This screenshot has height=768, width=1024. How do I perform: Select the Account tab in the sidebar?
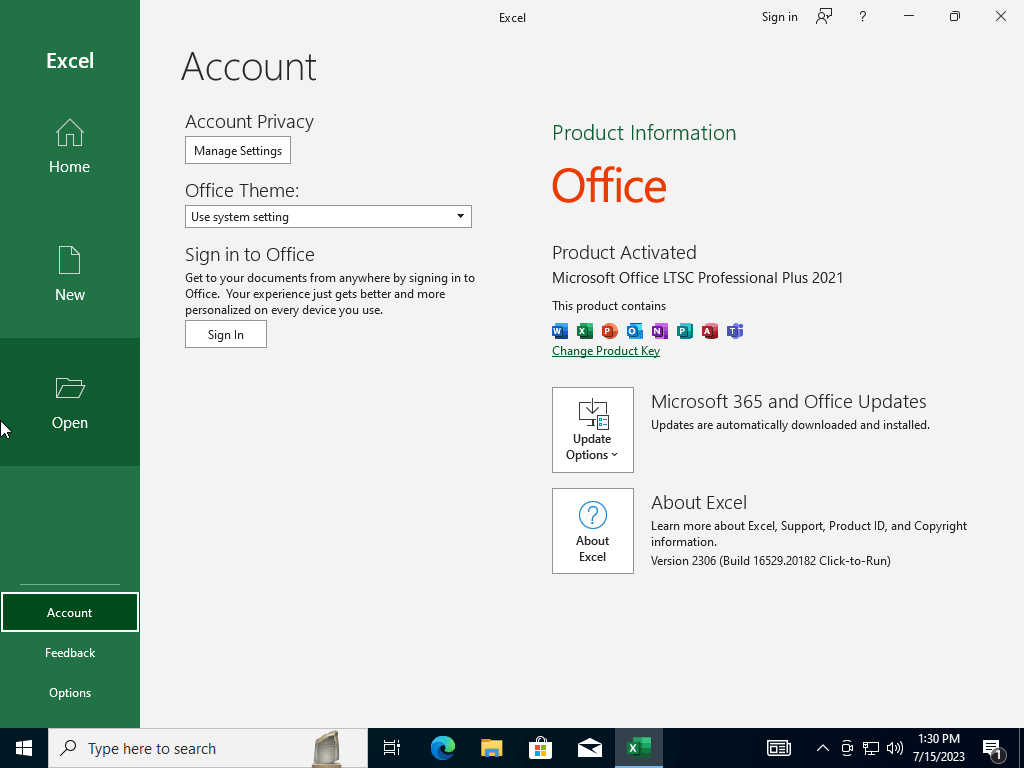point(69,613)
